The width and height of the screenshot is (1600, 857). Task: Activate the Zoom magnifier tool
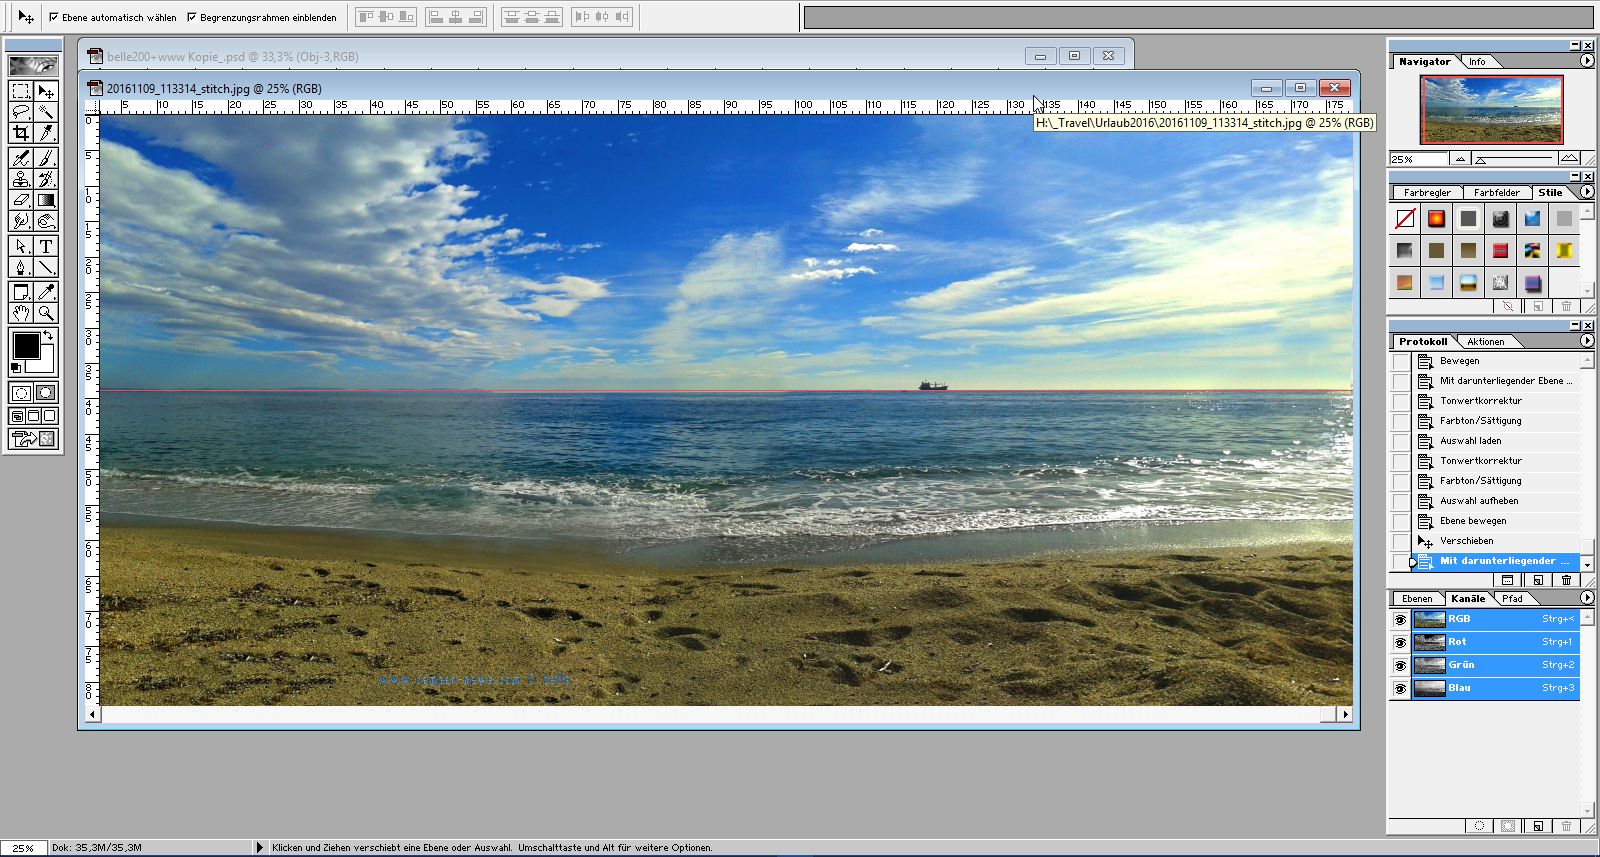[46, 313]
